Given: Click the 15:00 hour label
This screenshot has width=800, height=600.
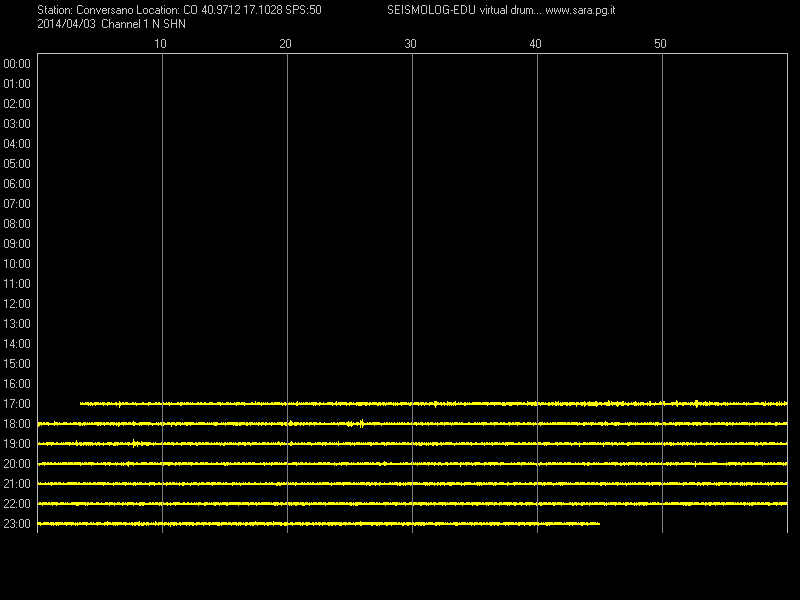Looking at the screenshot, I should click(17, 364).
